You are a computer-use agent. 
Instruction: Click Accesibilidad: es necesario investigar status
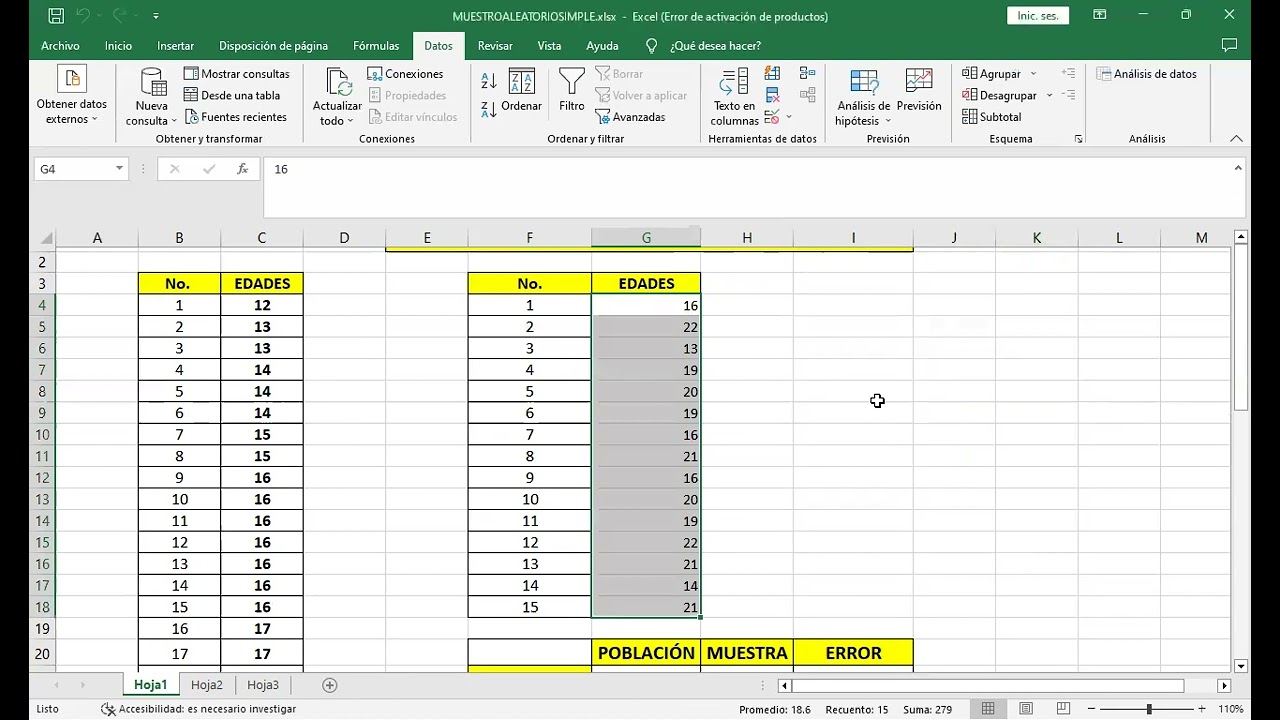198,709
